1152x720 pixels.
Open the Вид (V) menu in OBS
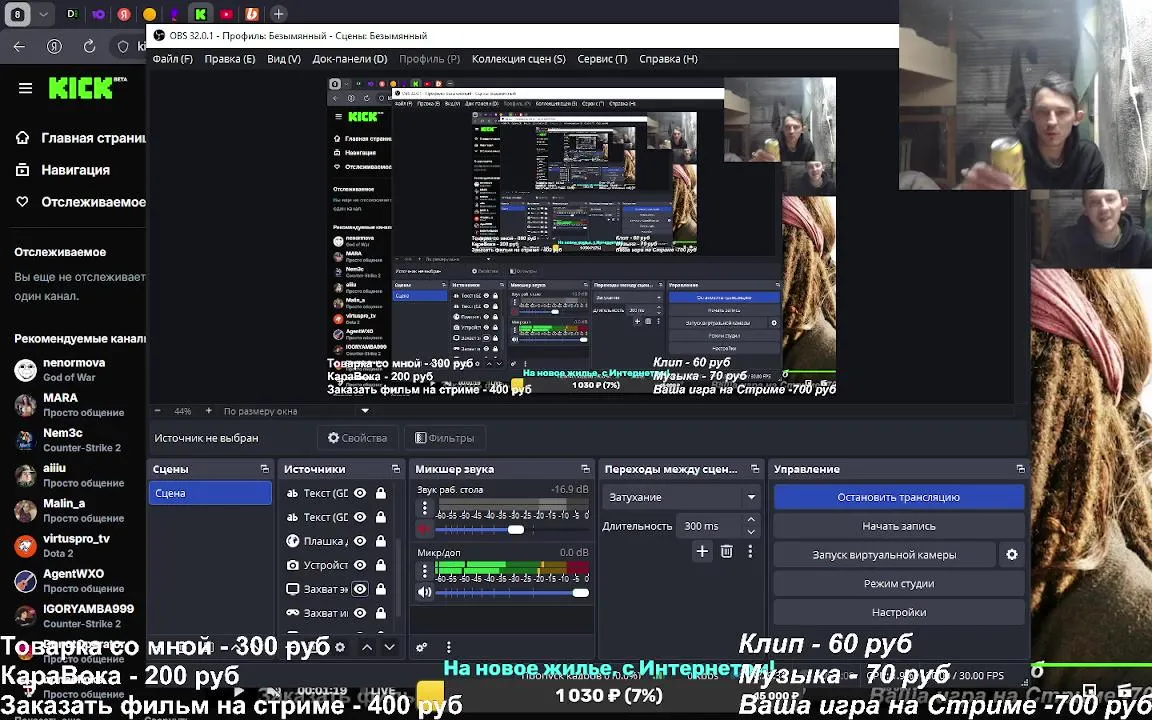284,59
